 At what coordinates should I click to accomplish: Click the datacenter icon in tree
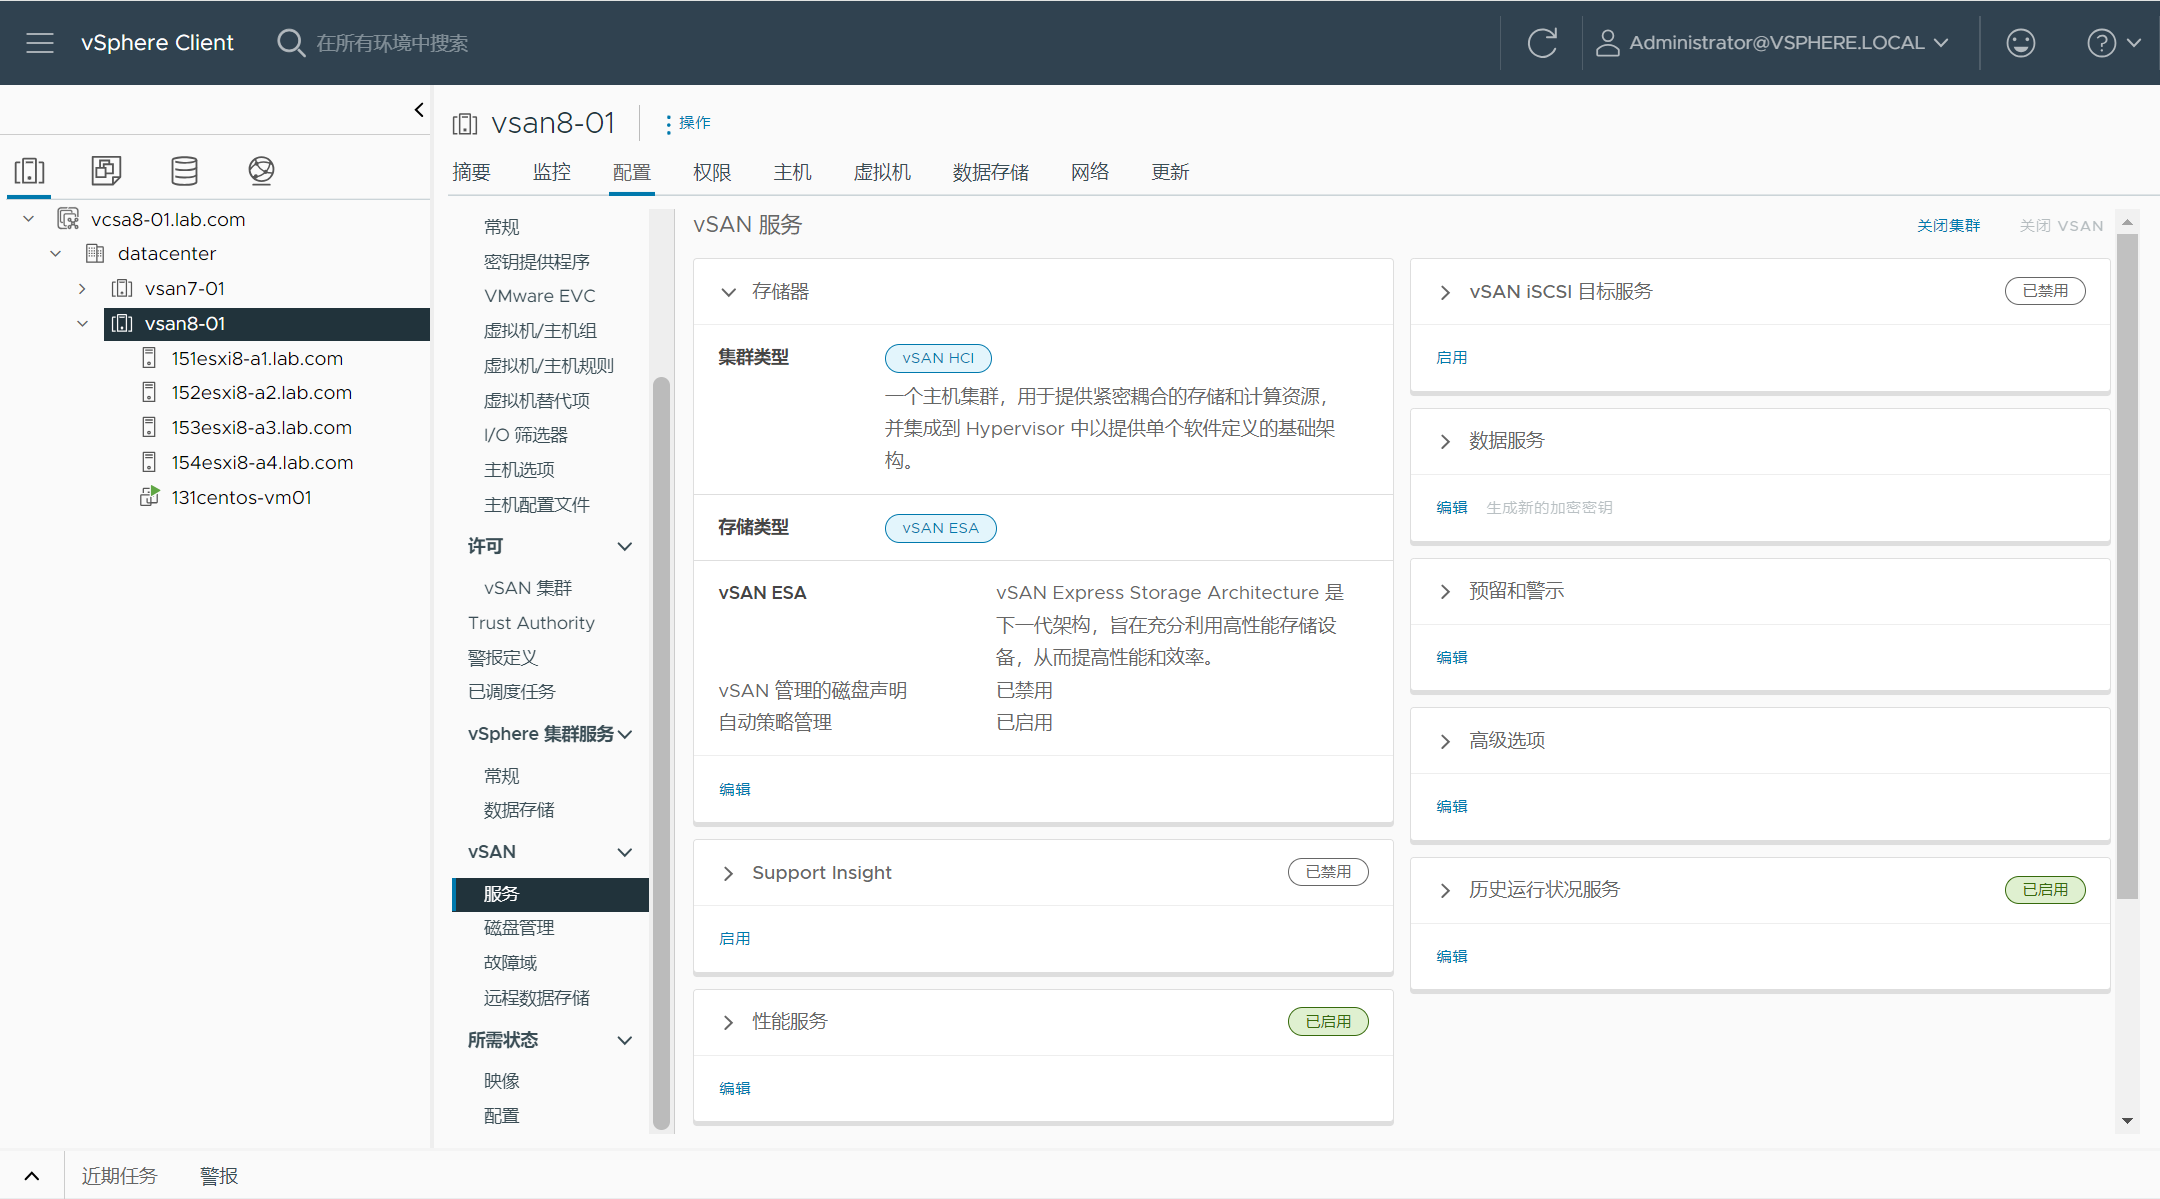click(x=95, y=254)
